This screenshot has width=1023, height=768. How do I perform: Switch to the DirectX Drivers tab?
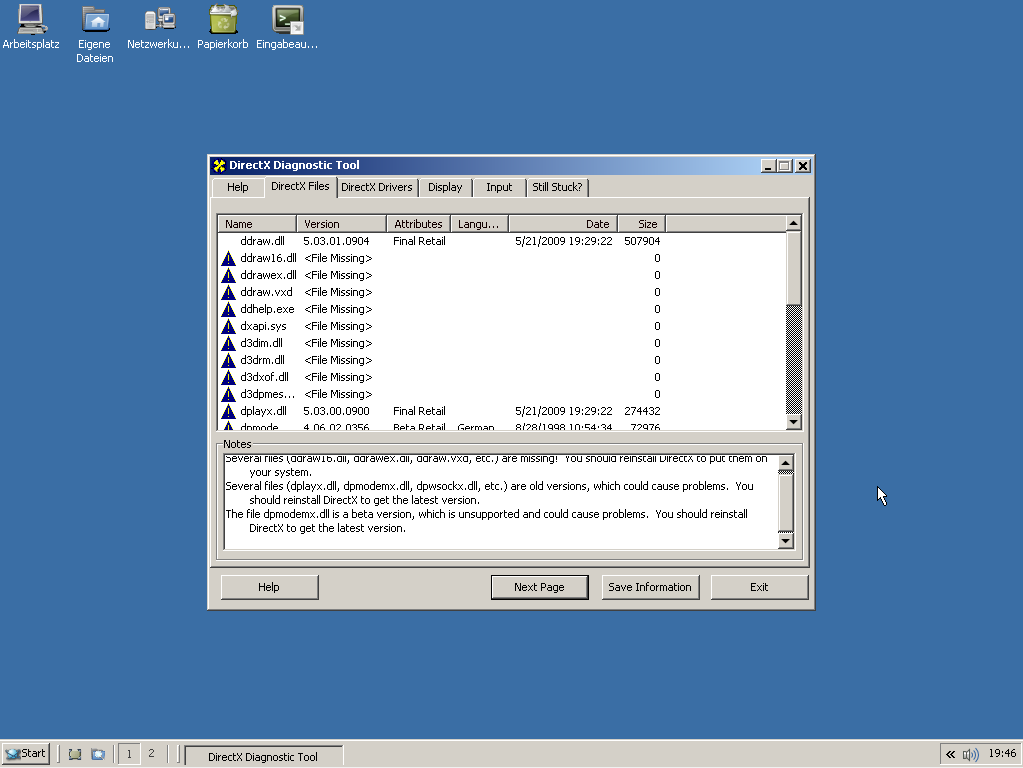point(376,187)
